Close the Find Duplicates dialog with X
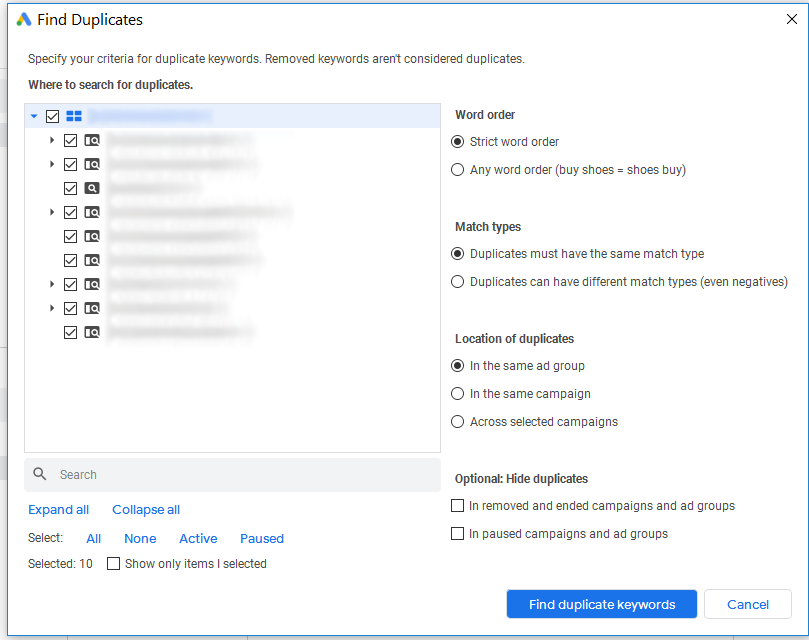Image resolution: width=809 pixels, height=640 pixels. [x=791, y=19]
